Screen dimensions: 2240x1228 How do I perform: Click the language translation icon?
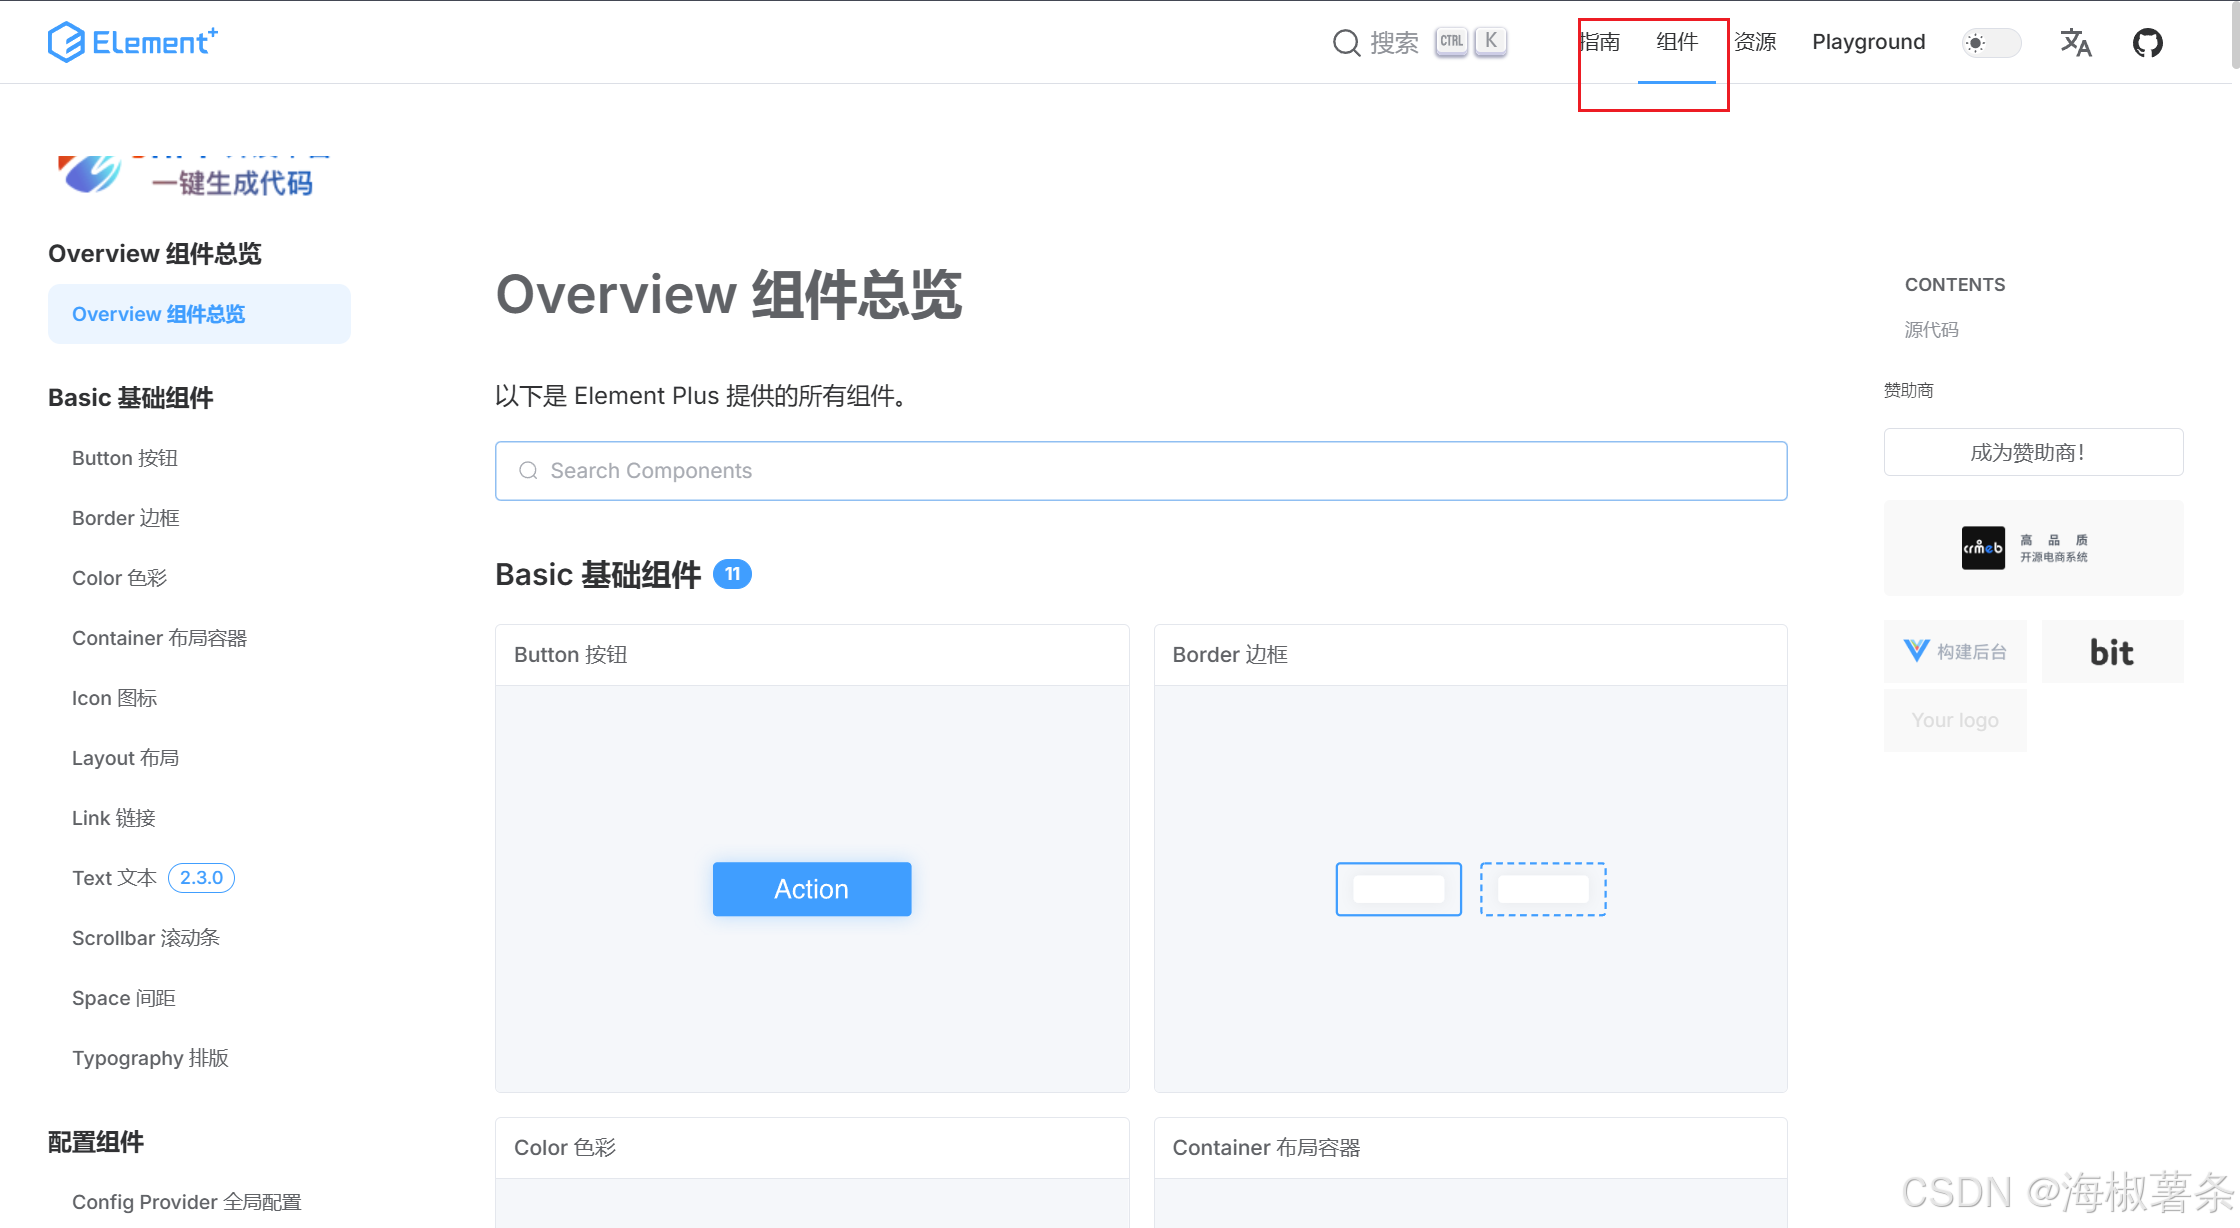pyautogui.click(x=2075, y=42)
